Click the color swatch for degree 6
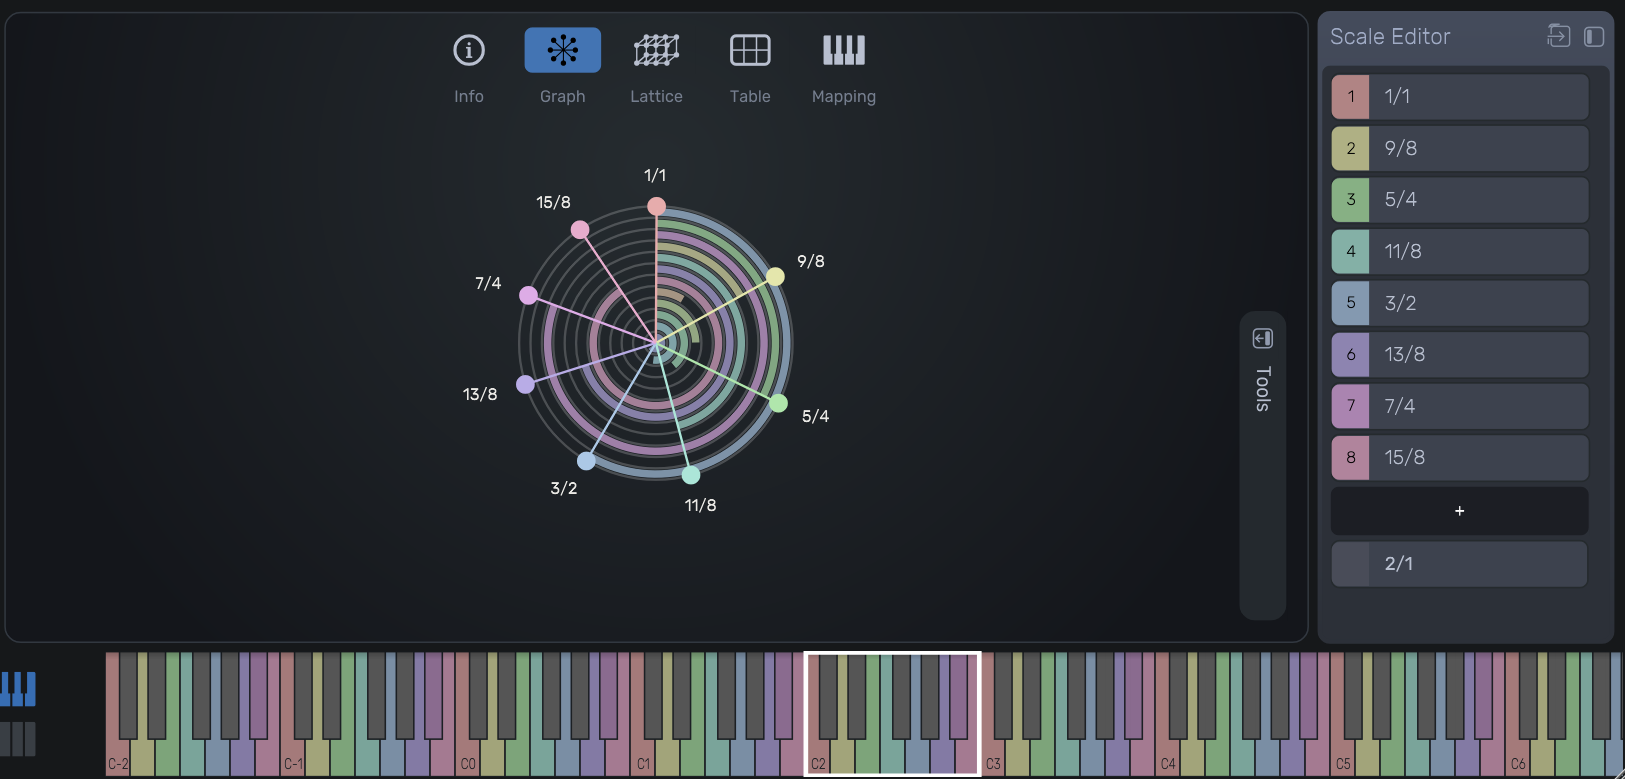This screenshot has width=1625, height=779. 1350,354
